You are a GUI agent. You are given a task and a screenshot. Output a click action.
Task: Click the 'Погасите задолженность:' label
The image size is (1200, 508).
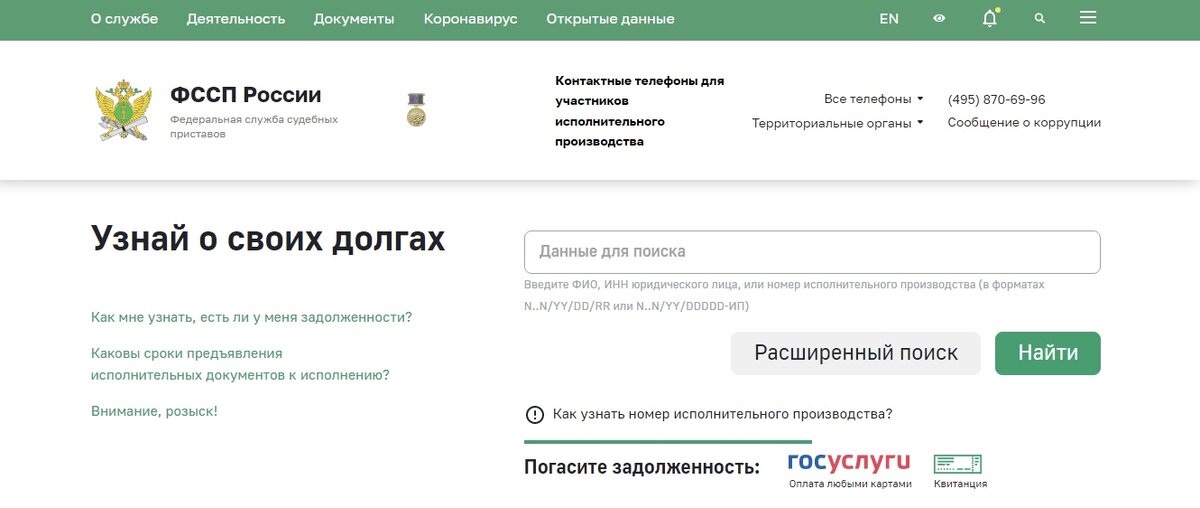click(642, 467)
